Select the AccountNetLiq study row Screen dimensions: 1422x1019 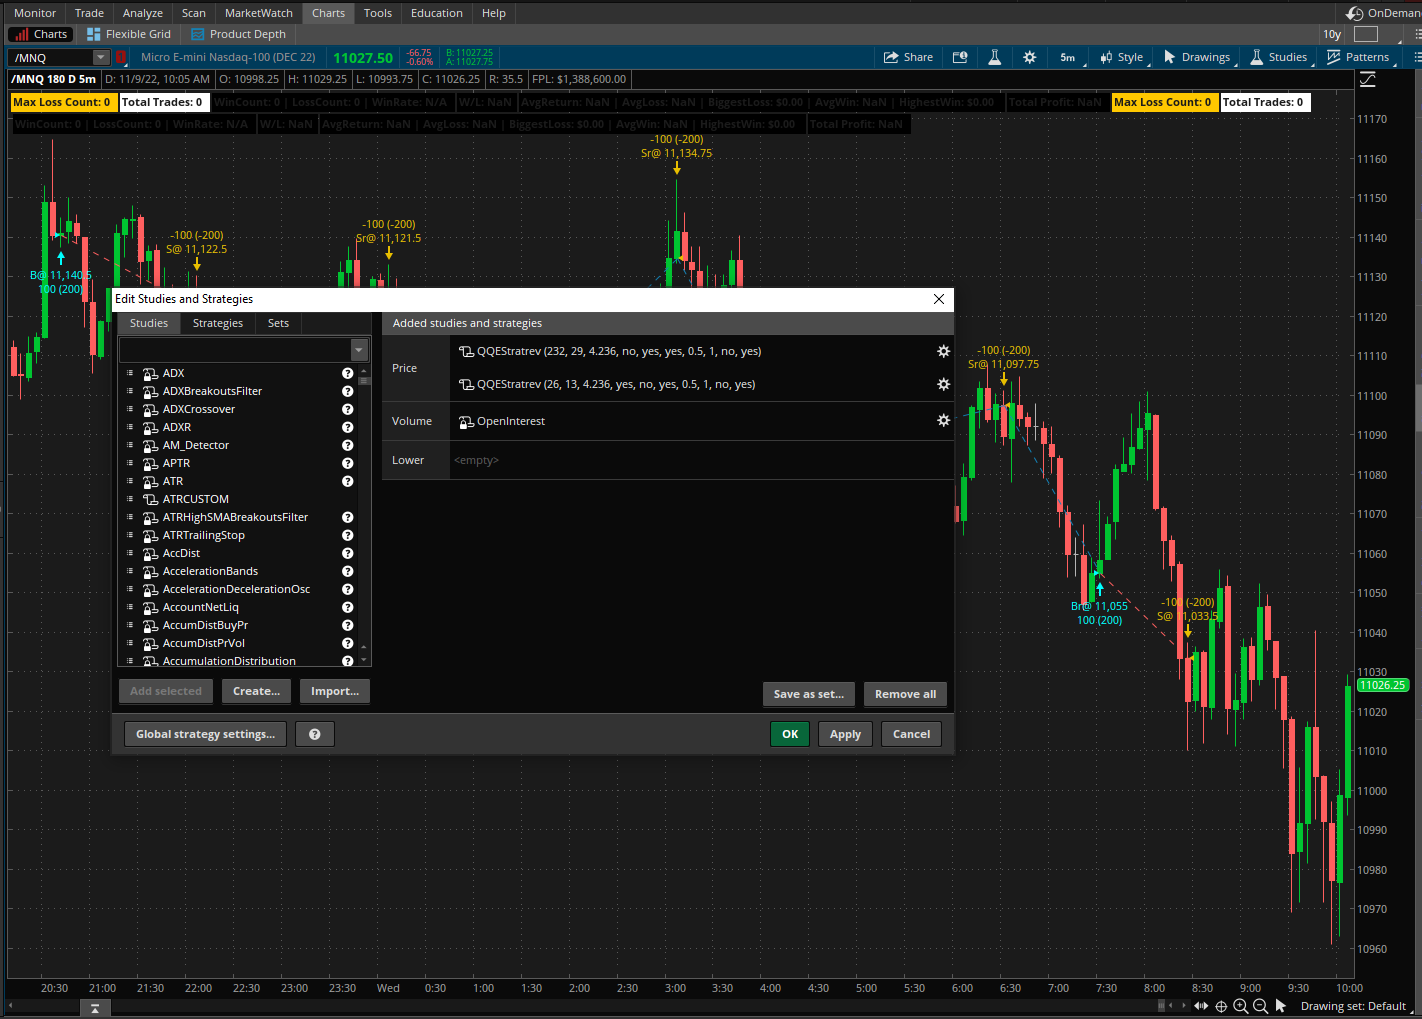pos(237,607)
